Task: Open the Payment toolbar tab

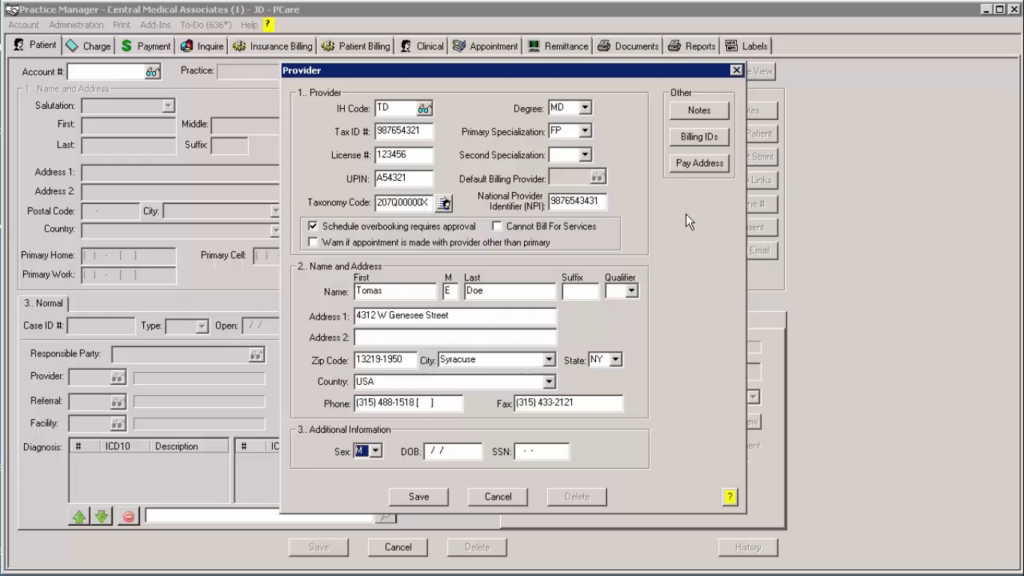Action: pyautogui.click(x=146, y=46)
